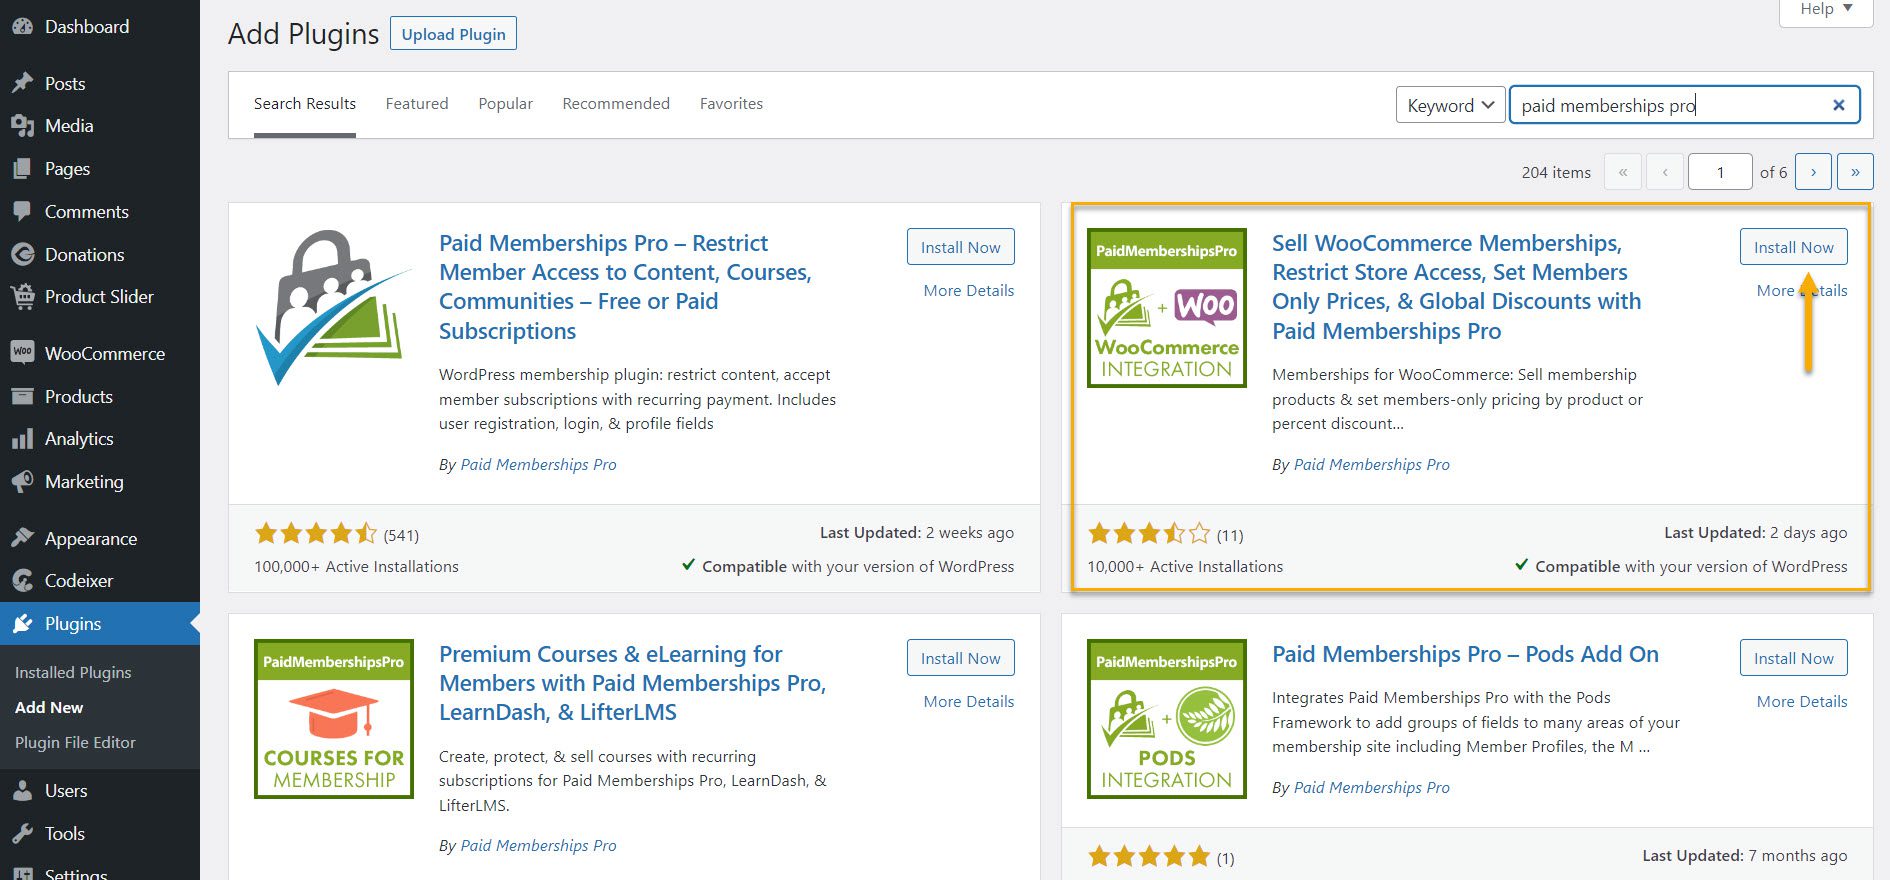1890x880 pixels.
Task: Clear the search field with X icon
Action: [1838, 105]
